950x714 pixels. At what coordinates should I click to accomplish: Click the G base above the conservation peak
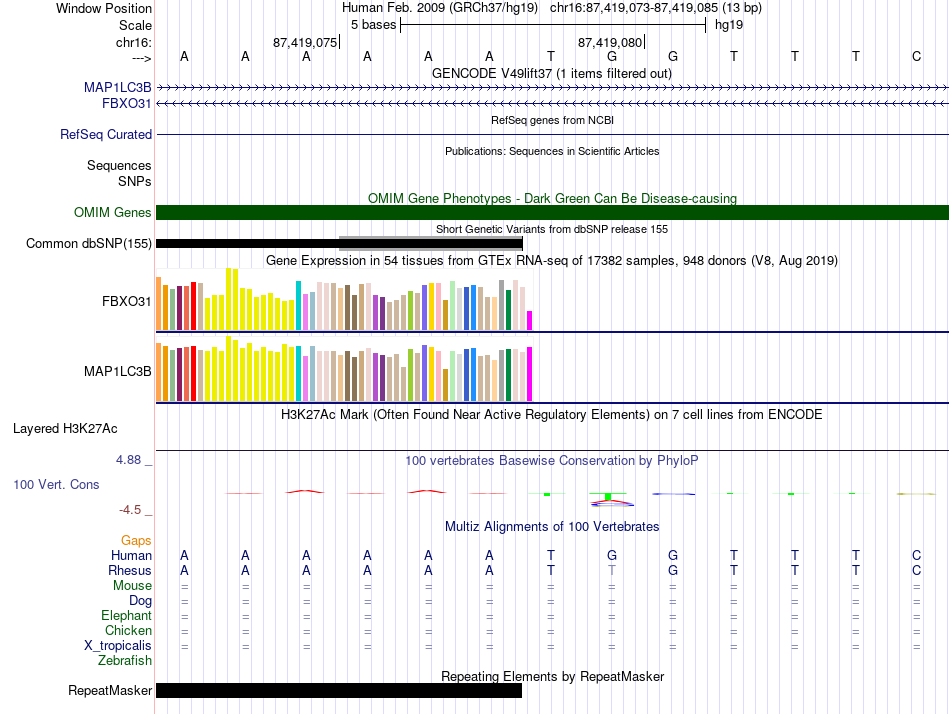(x=612, y=56)
